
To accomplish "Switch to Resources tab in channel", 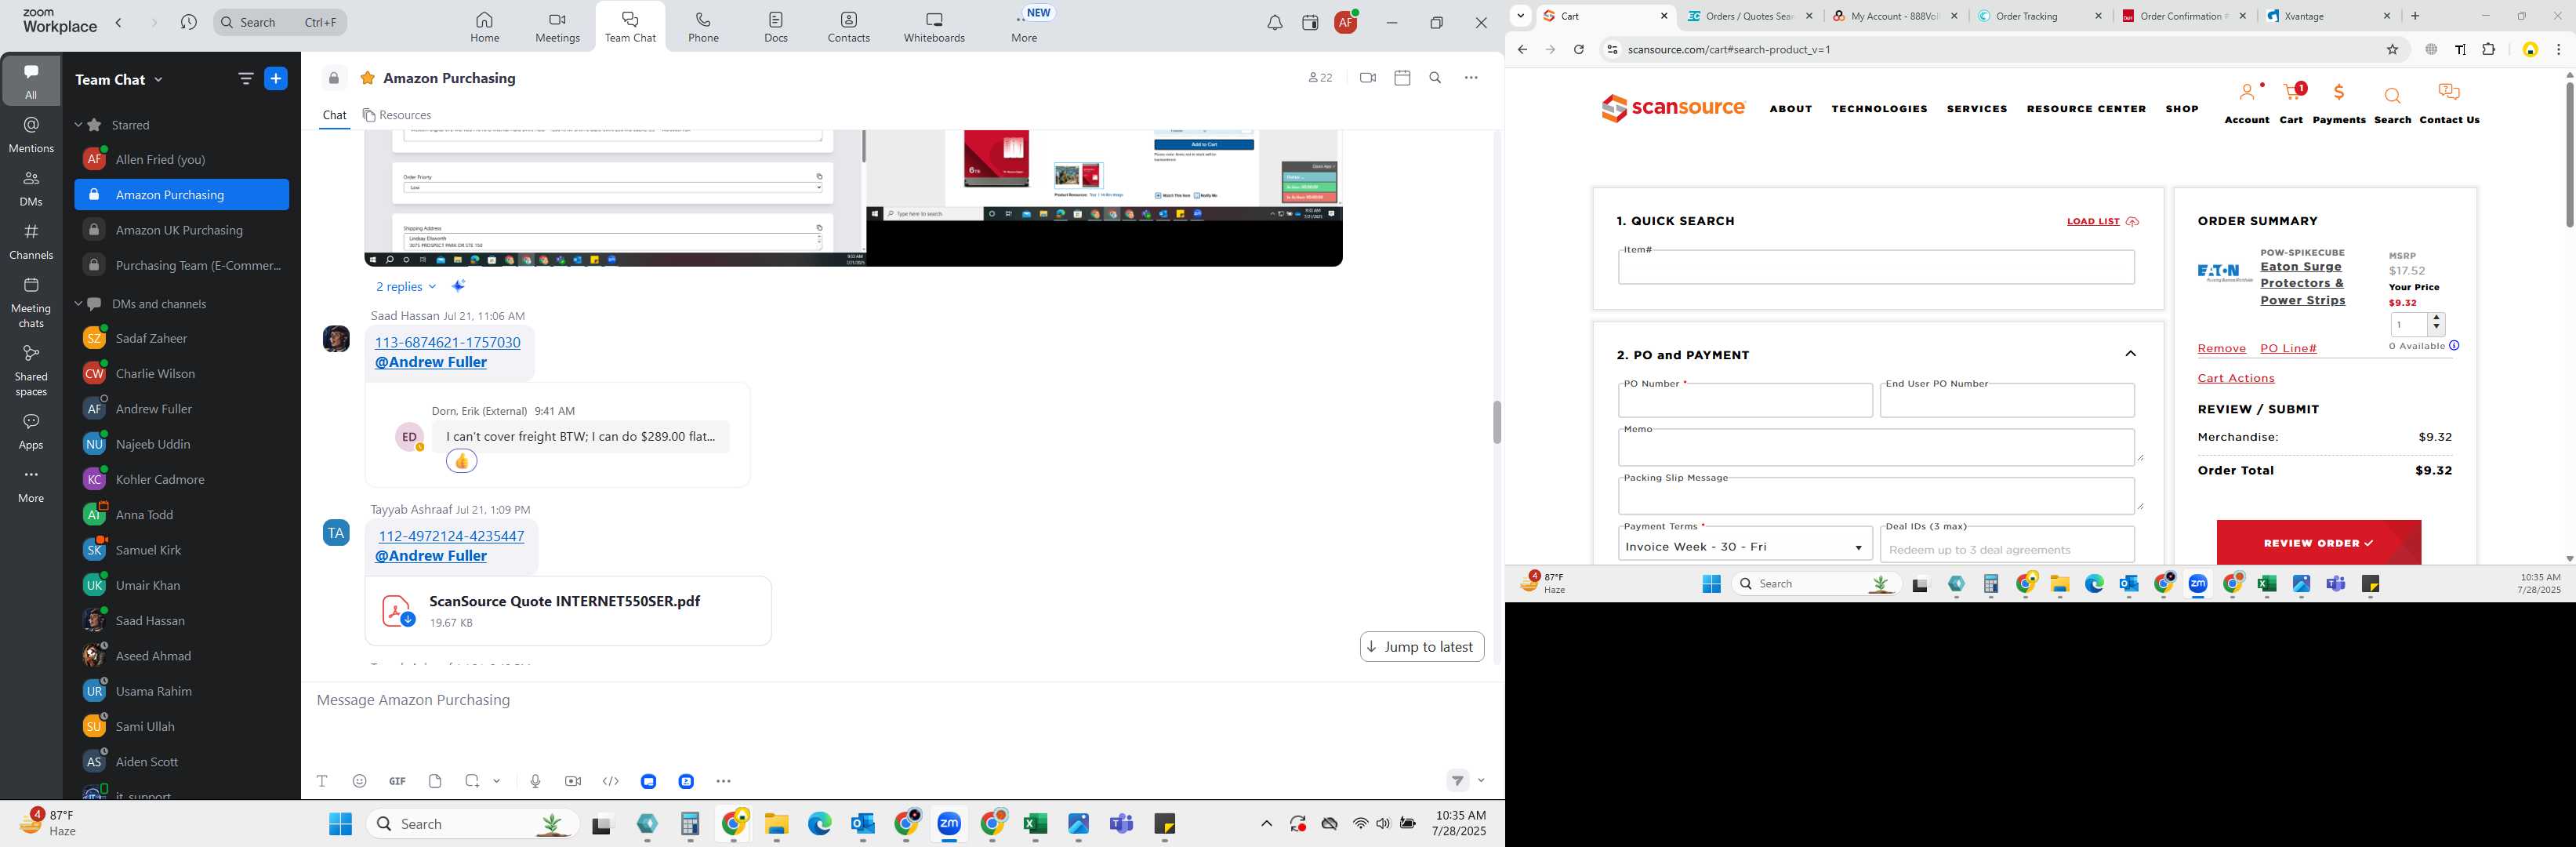I will [397, 115].
